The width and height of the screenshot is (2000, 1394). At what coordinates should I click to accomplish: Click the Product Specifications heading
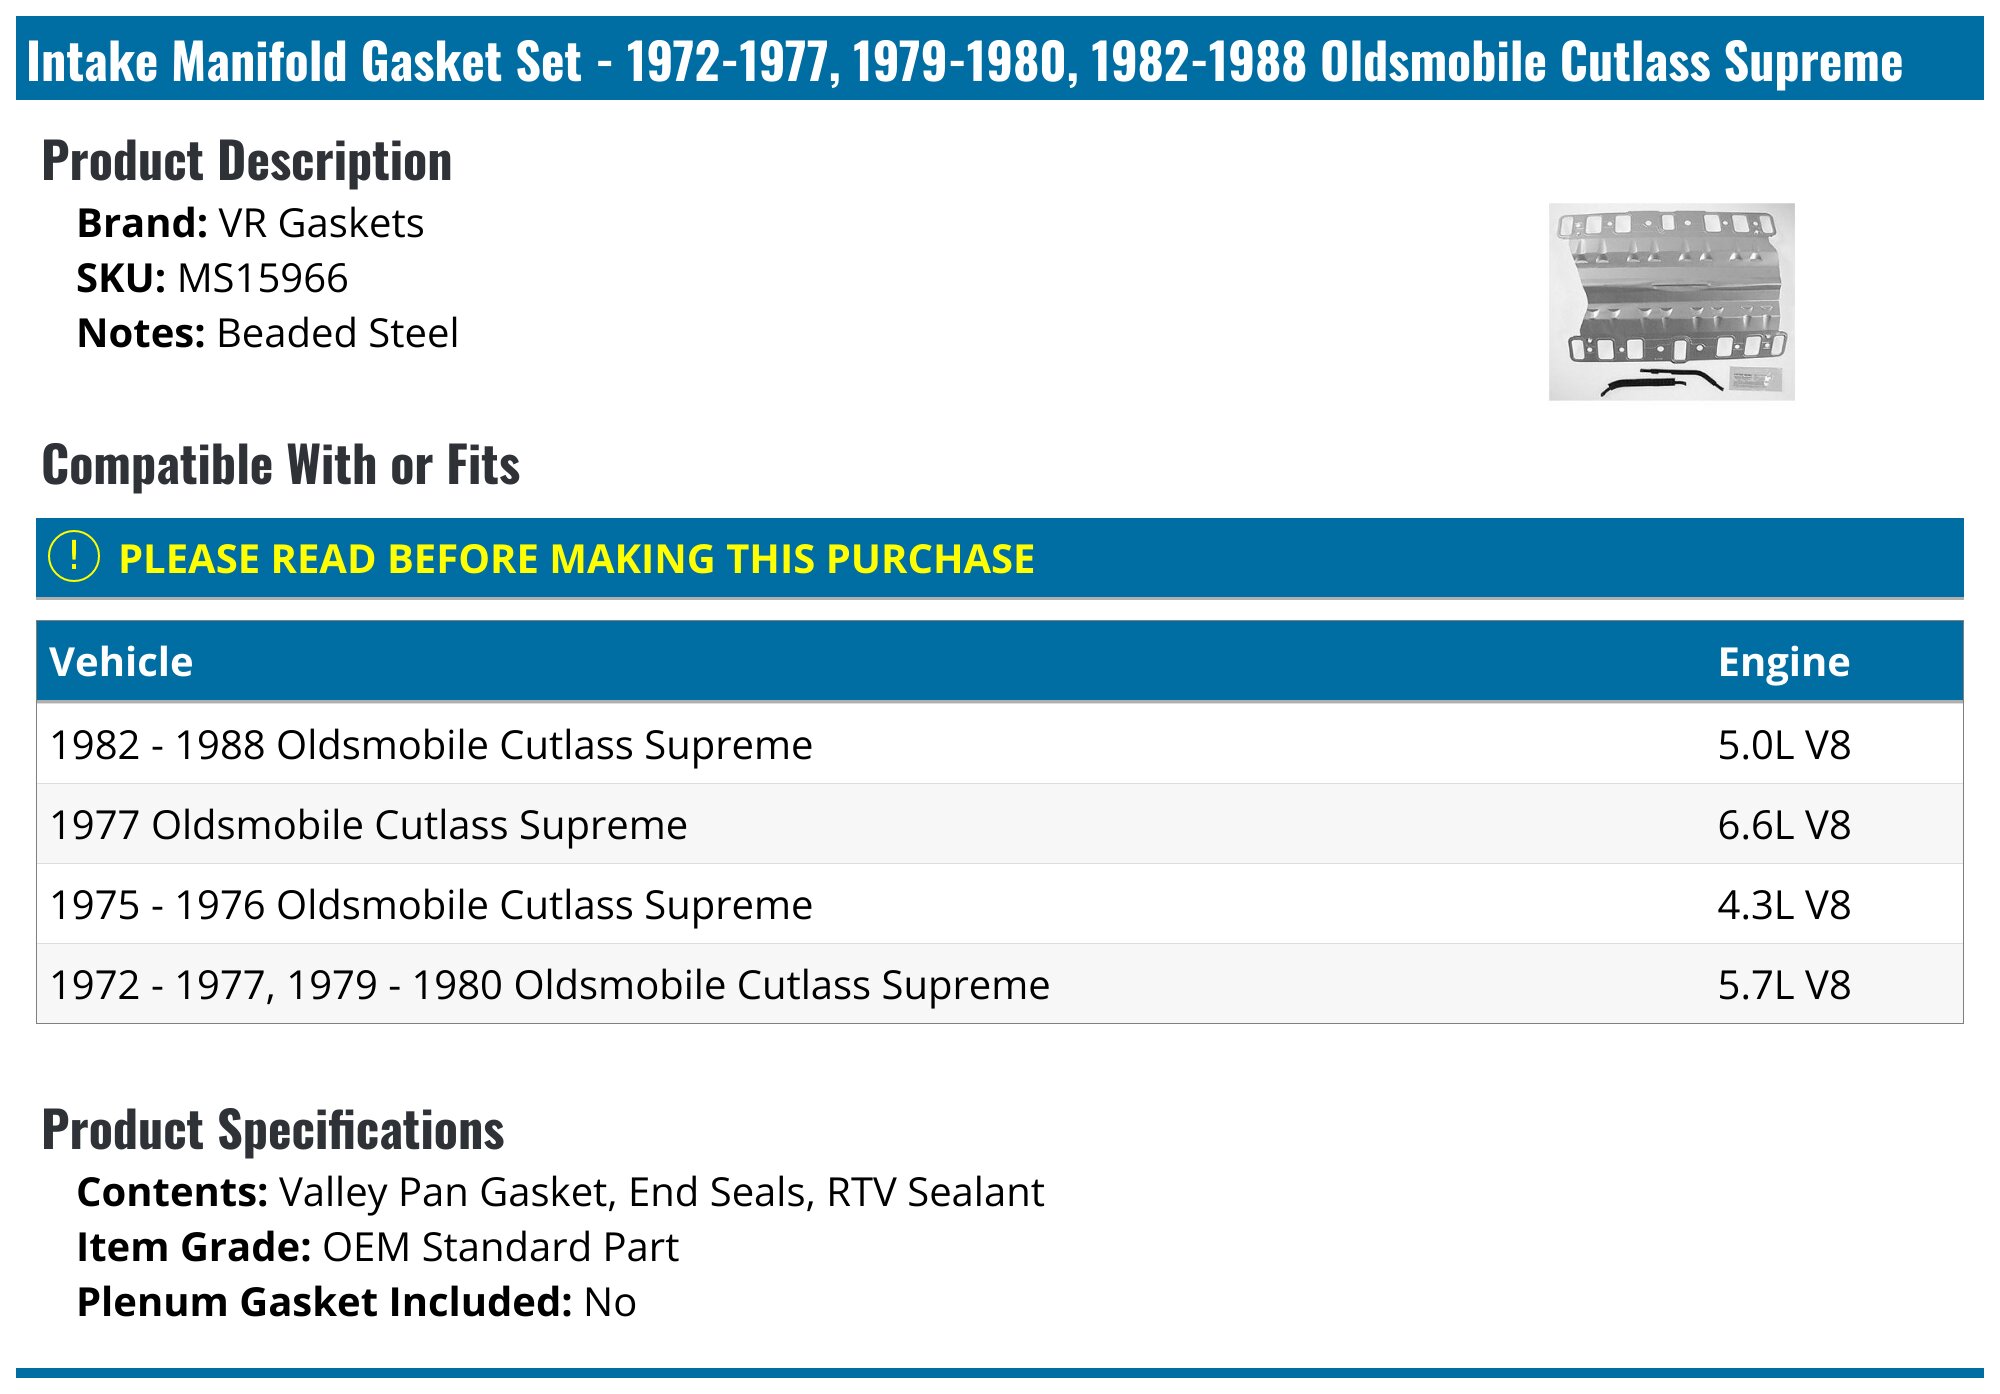click(x=273, y=1130)
